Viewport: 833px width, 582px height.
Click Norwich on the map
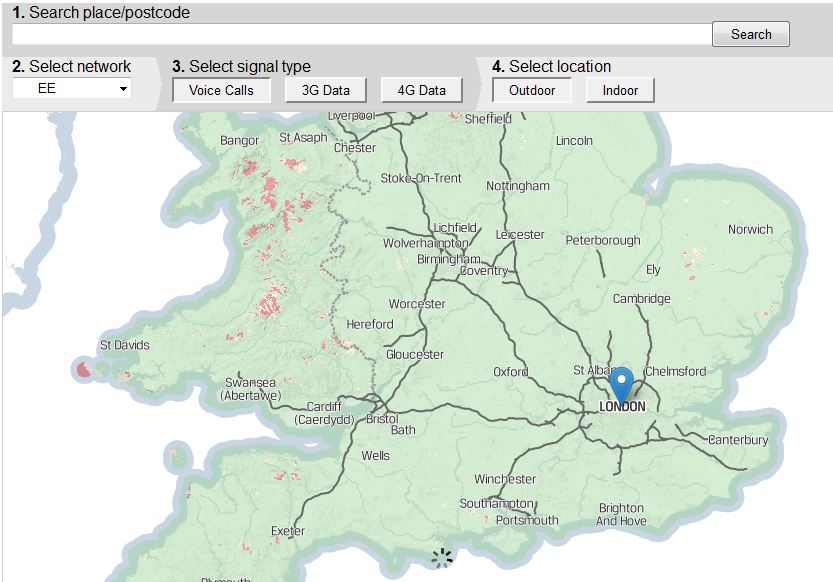(x=750, y=229)
